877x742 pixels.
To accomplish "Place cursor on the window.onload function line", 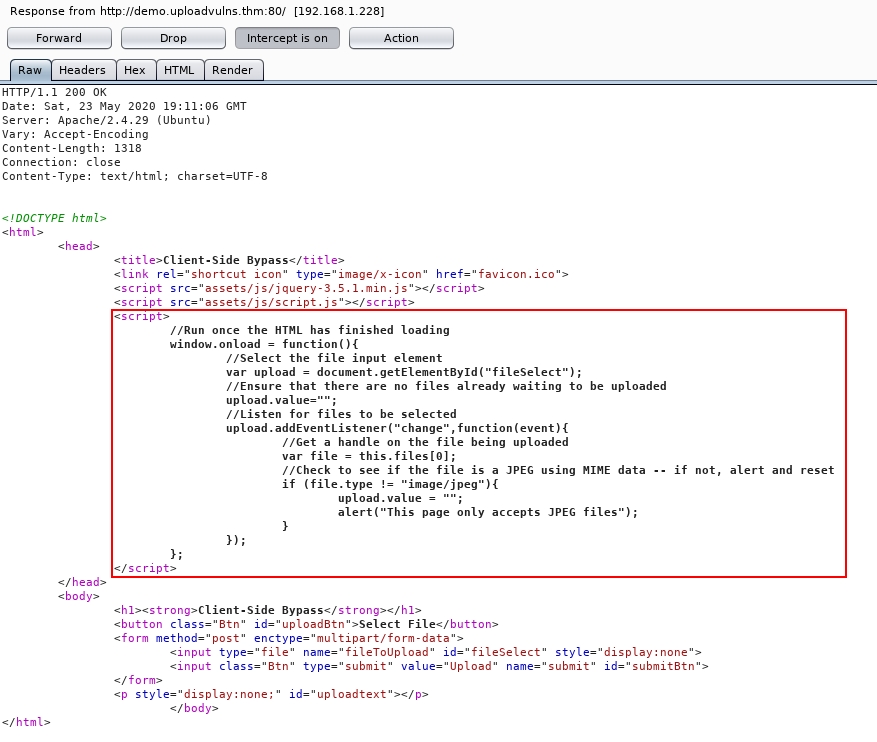I will point(264,344).
